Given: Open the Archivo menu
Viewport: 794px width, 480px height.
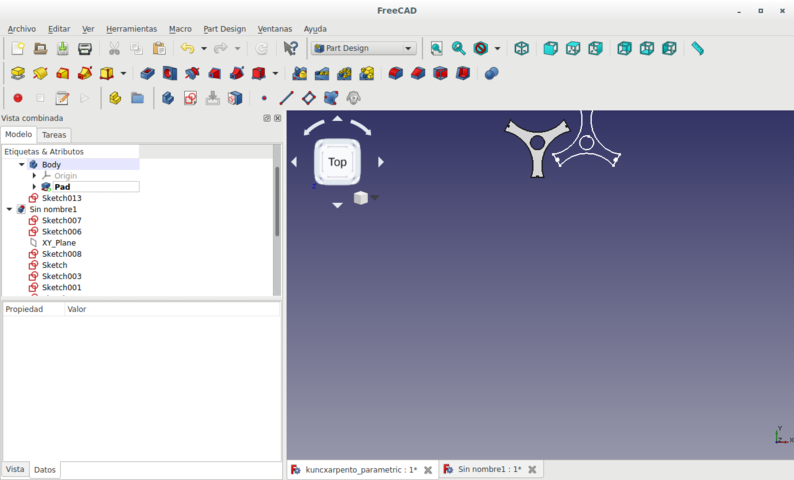Looking at the screenshot, I should coord(22,29).
